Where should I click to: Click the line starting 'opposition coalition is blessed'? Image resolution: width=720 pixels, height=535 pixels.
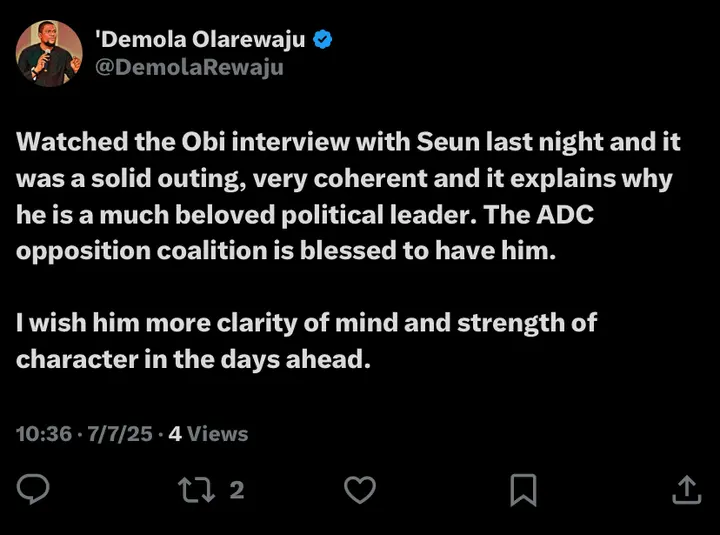click(x=284, y=251)
